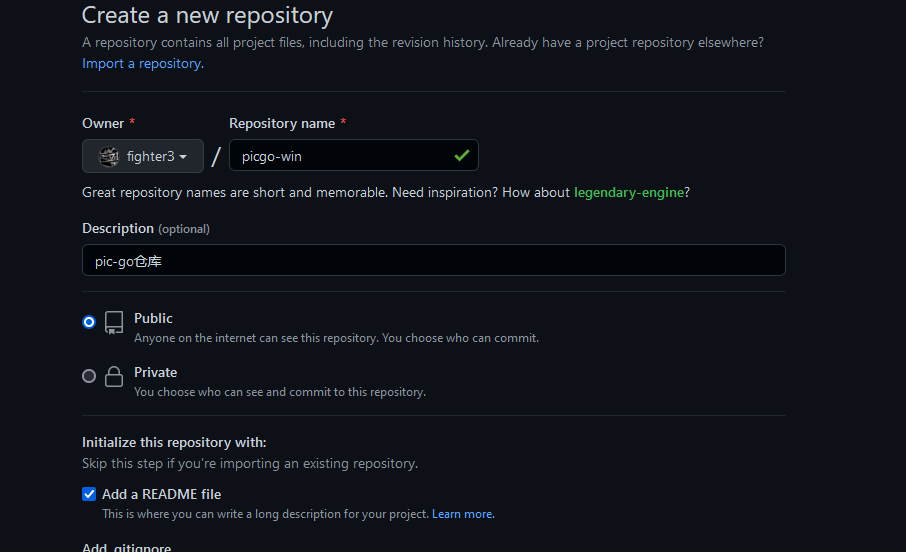The width and height of the screenshot is (906, 552).
Task: Click the Owner field label
Action: pyautogui.click(x=103, y=123)
